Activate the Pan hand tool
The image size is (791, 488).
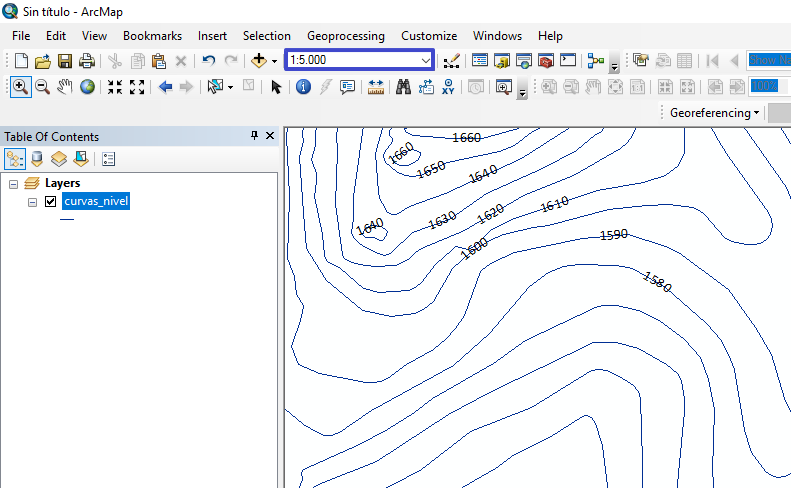[x=65, y=87]
